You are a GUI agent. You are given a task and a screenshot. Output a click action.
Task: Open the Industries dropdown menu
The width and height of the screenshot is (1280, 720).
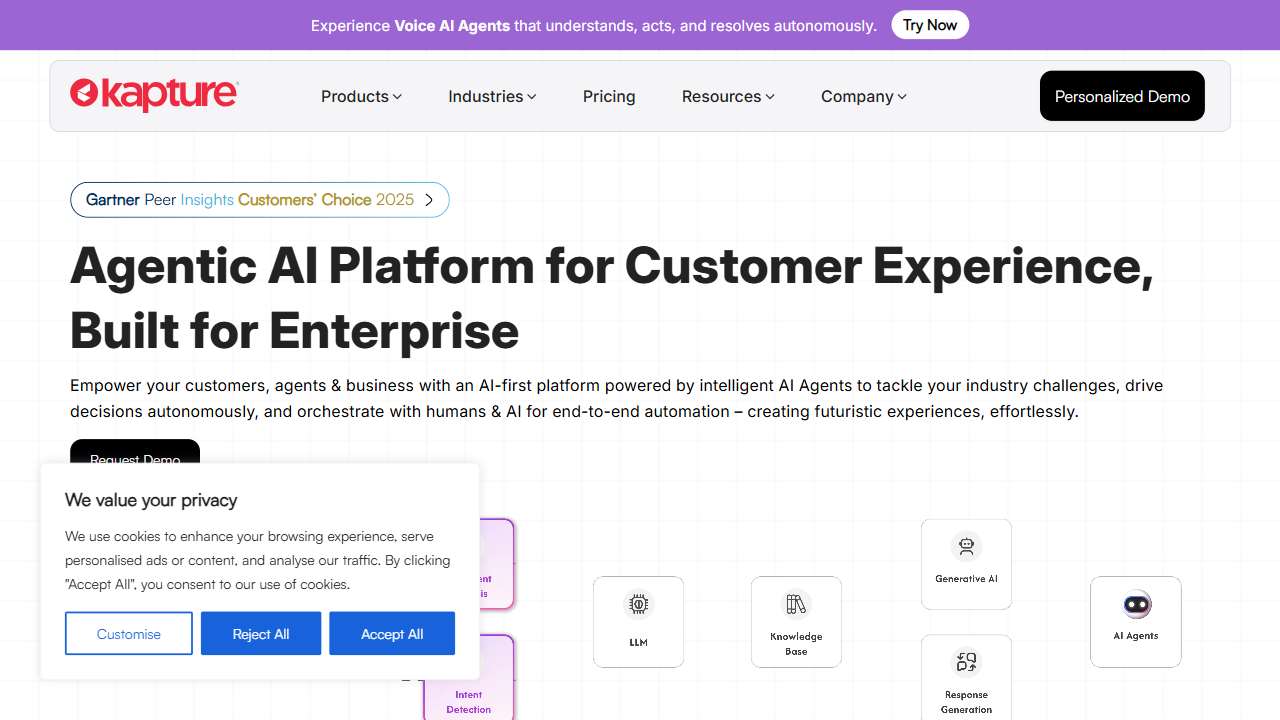pos(492,97)
